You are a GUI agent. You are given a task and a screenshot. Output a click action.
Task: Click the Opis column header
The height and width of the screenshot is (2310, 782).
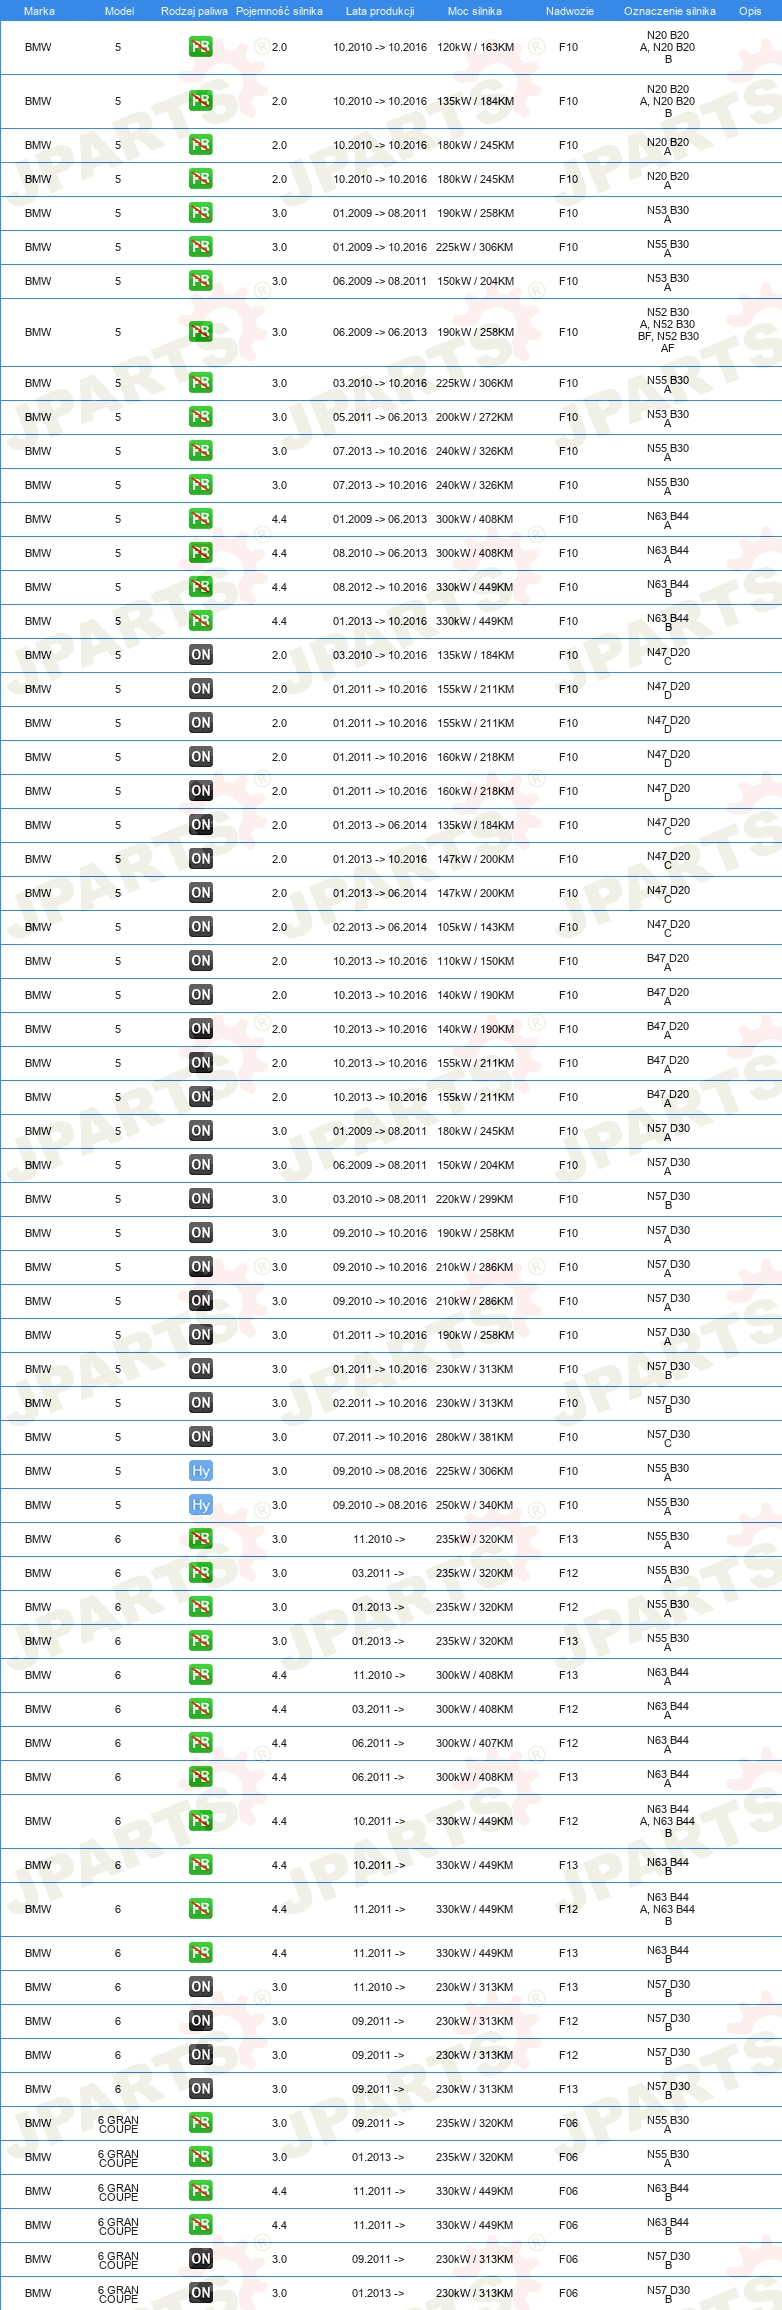click(750, 11)
